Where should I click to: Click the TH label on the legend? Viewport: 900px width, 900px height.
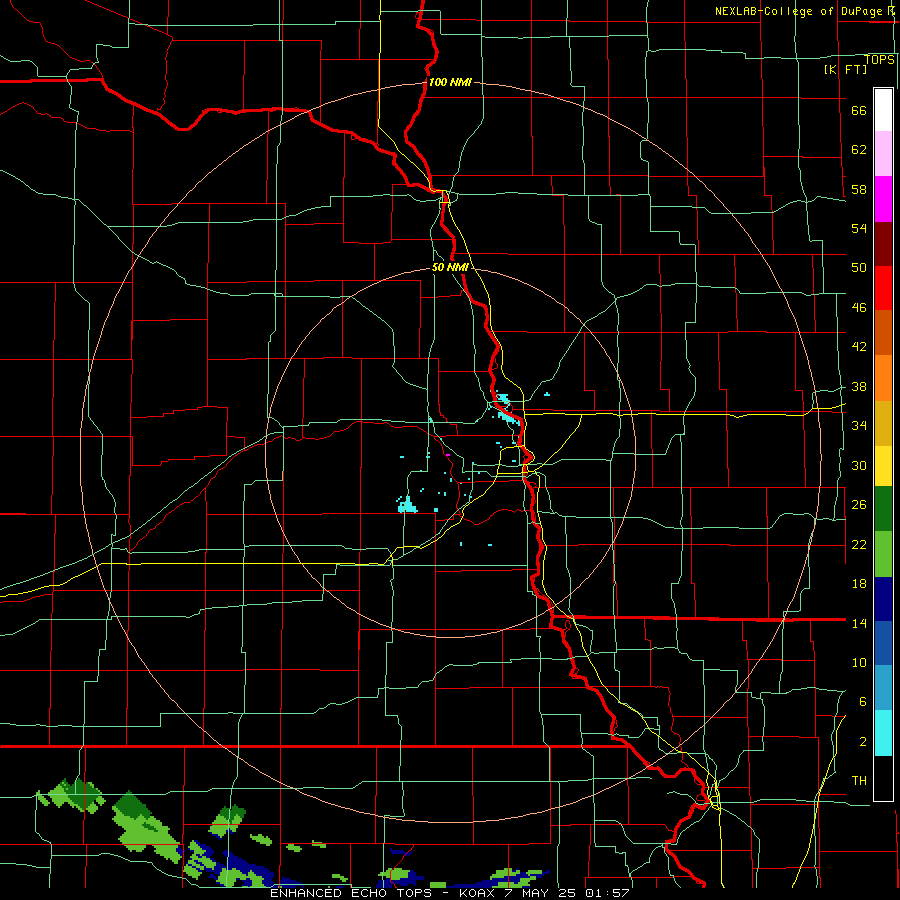tap(859, 781)
